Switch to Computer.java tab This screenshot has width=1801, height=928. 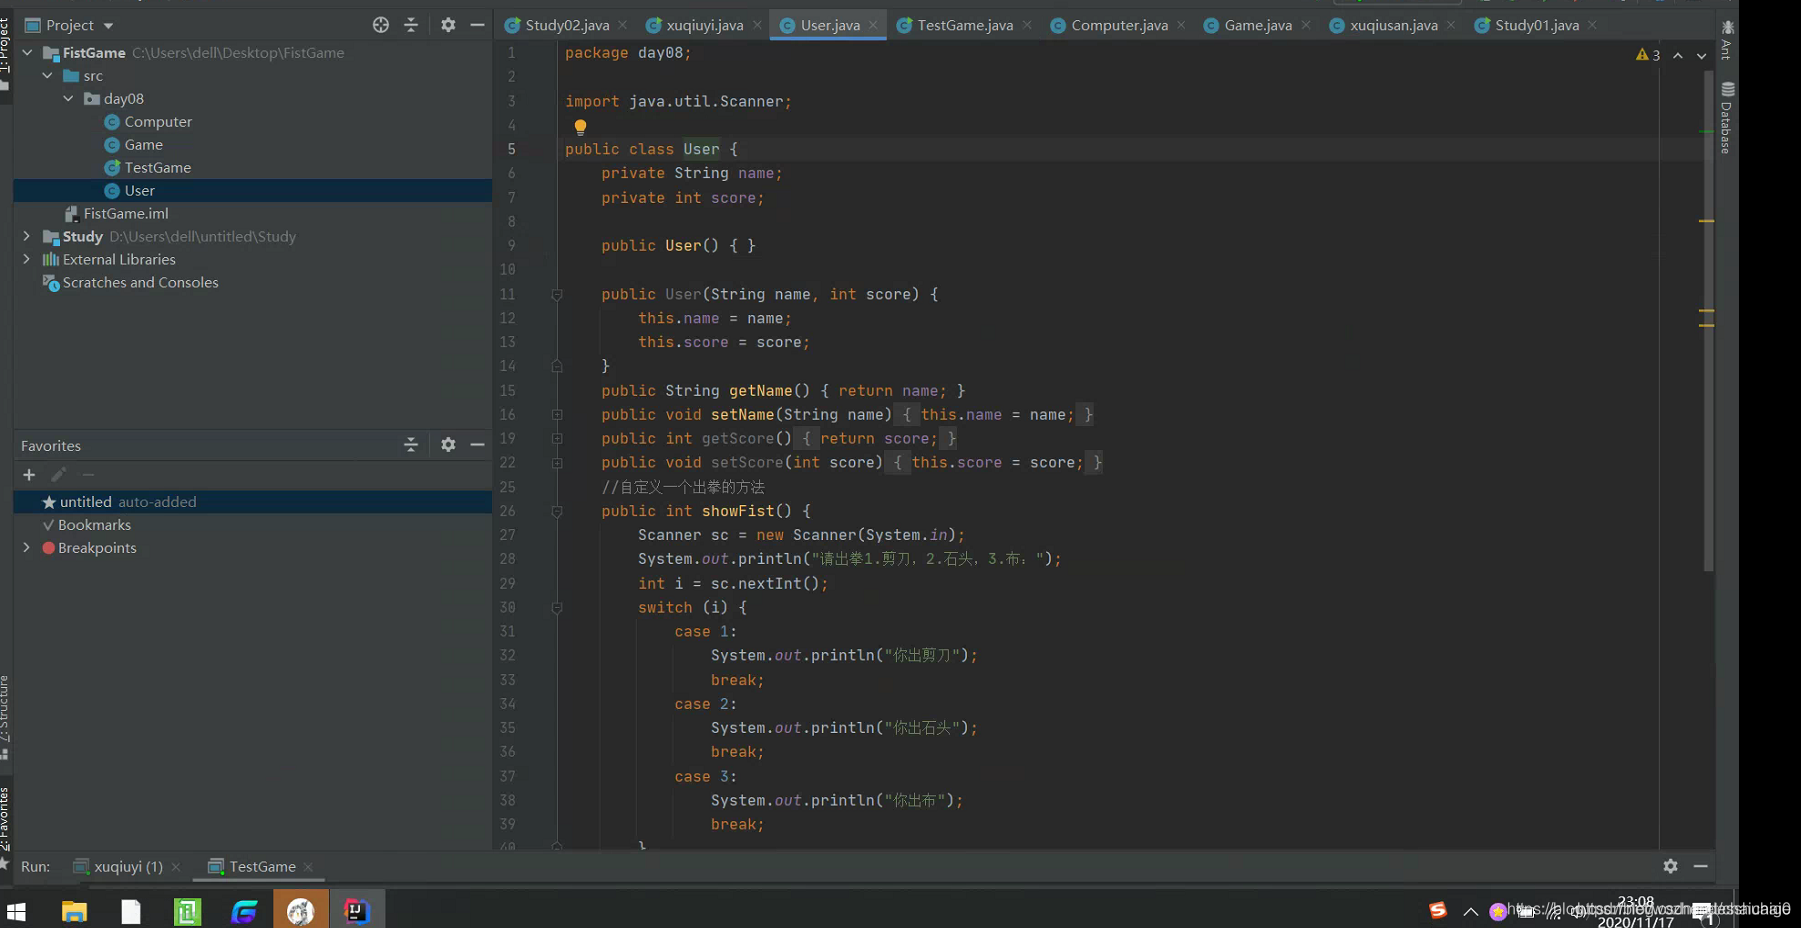pos(1119,25)
